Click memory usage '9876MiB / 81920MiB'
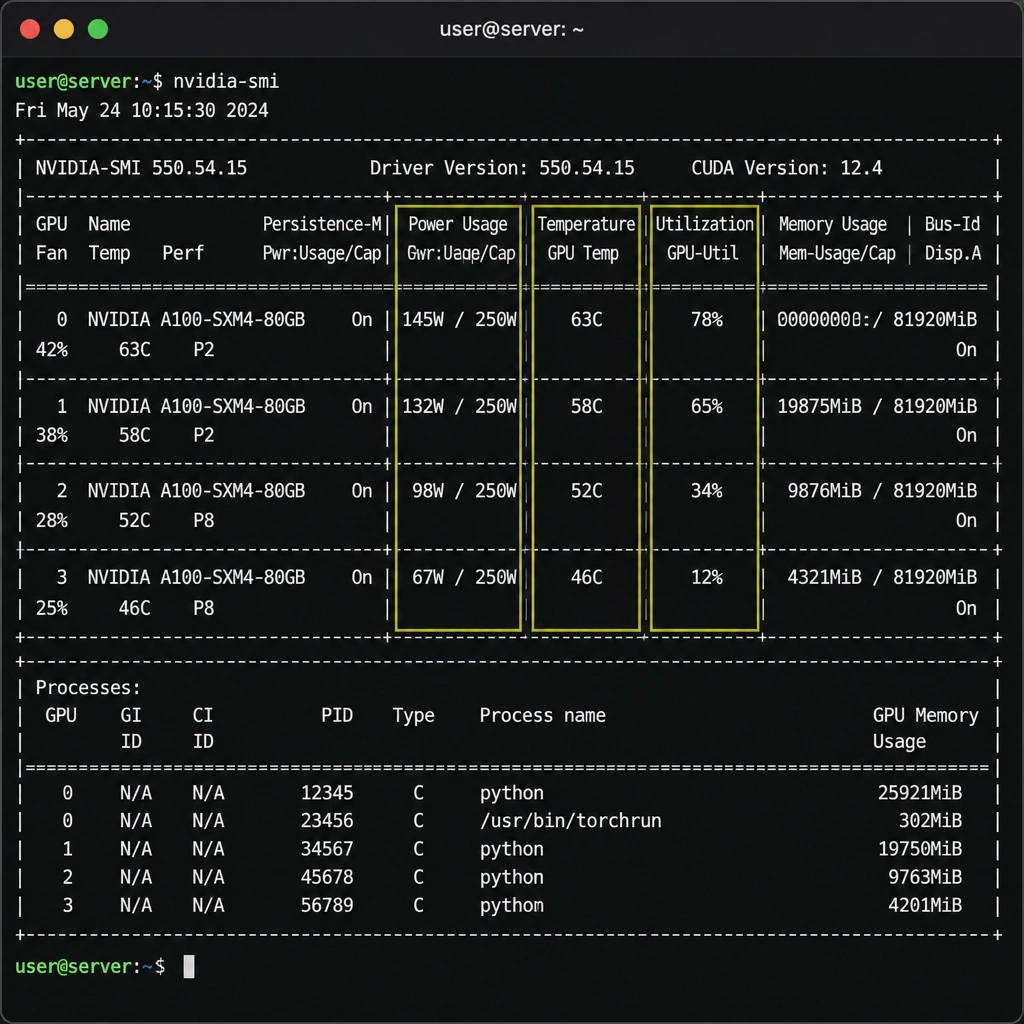This screenshot has width=1024, height=1024. tap(882, 490)
